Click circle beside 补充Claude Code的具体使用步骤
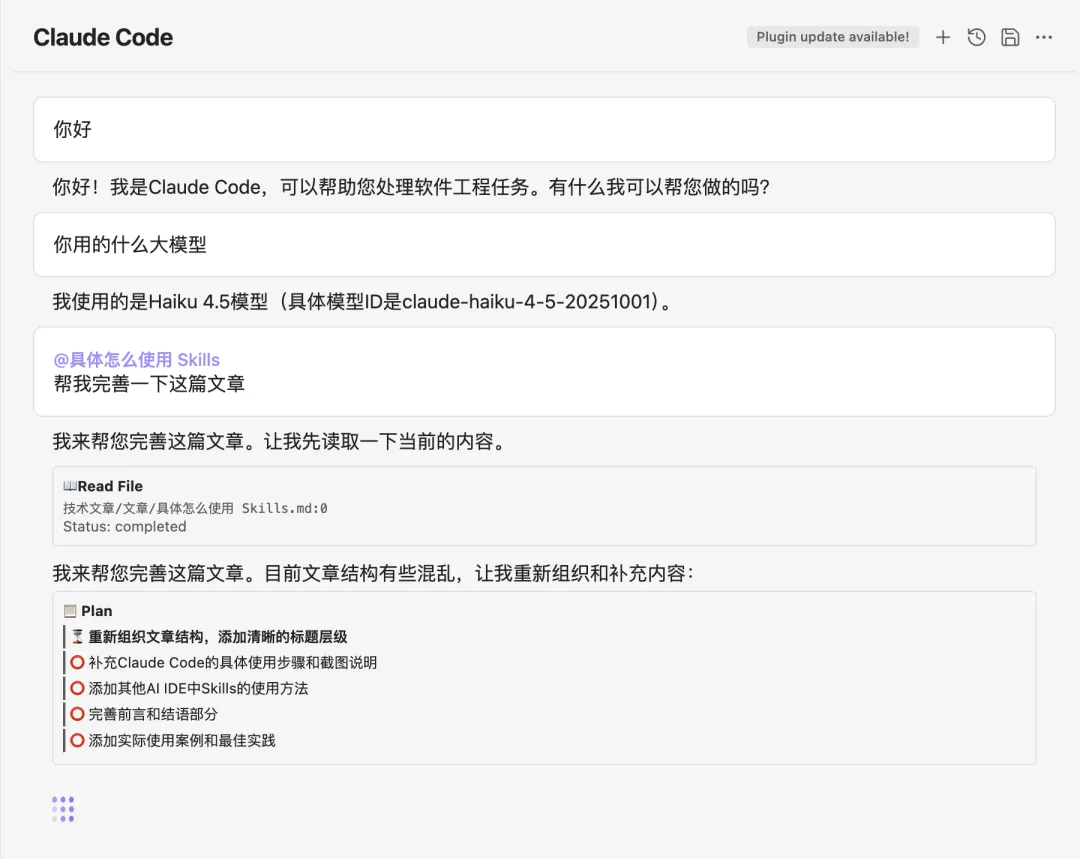The width and height of the screenshot is (1080, 859). click(77, 662)
